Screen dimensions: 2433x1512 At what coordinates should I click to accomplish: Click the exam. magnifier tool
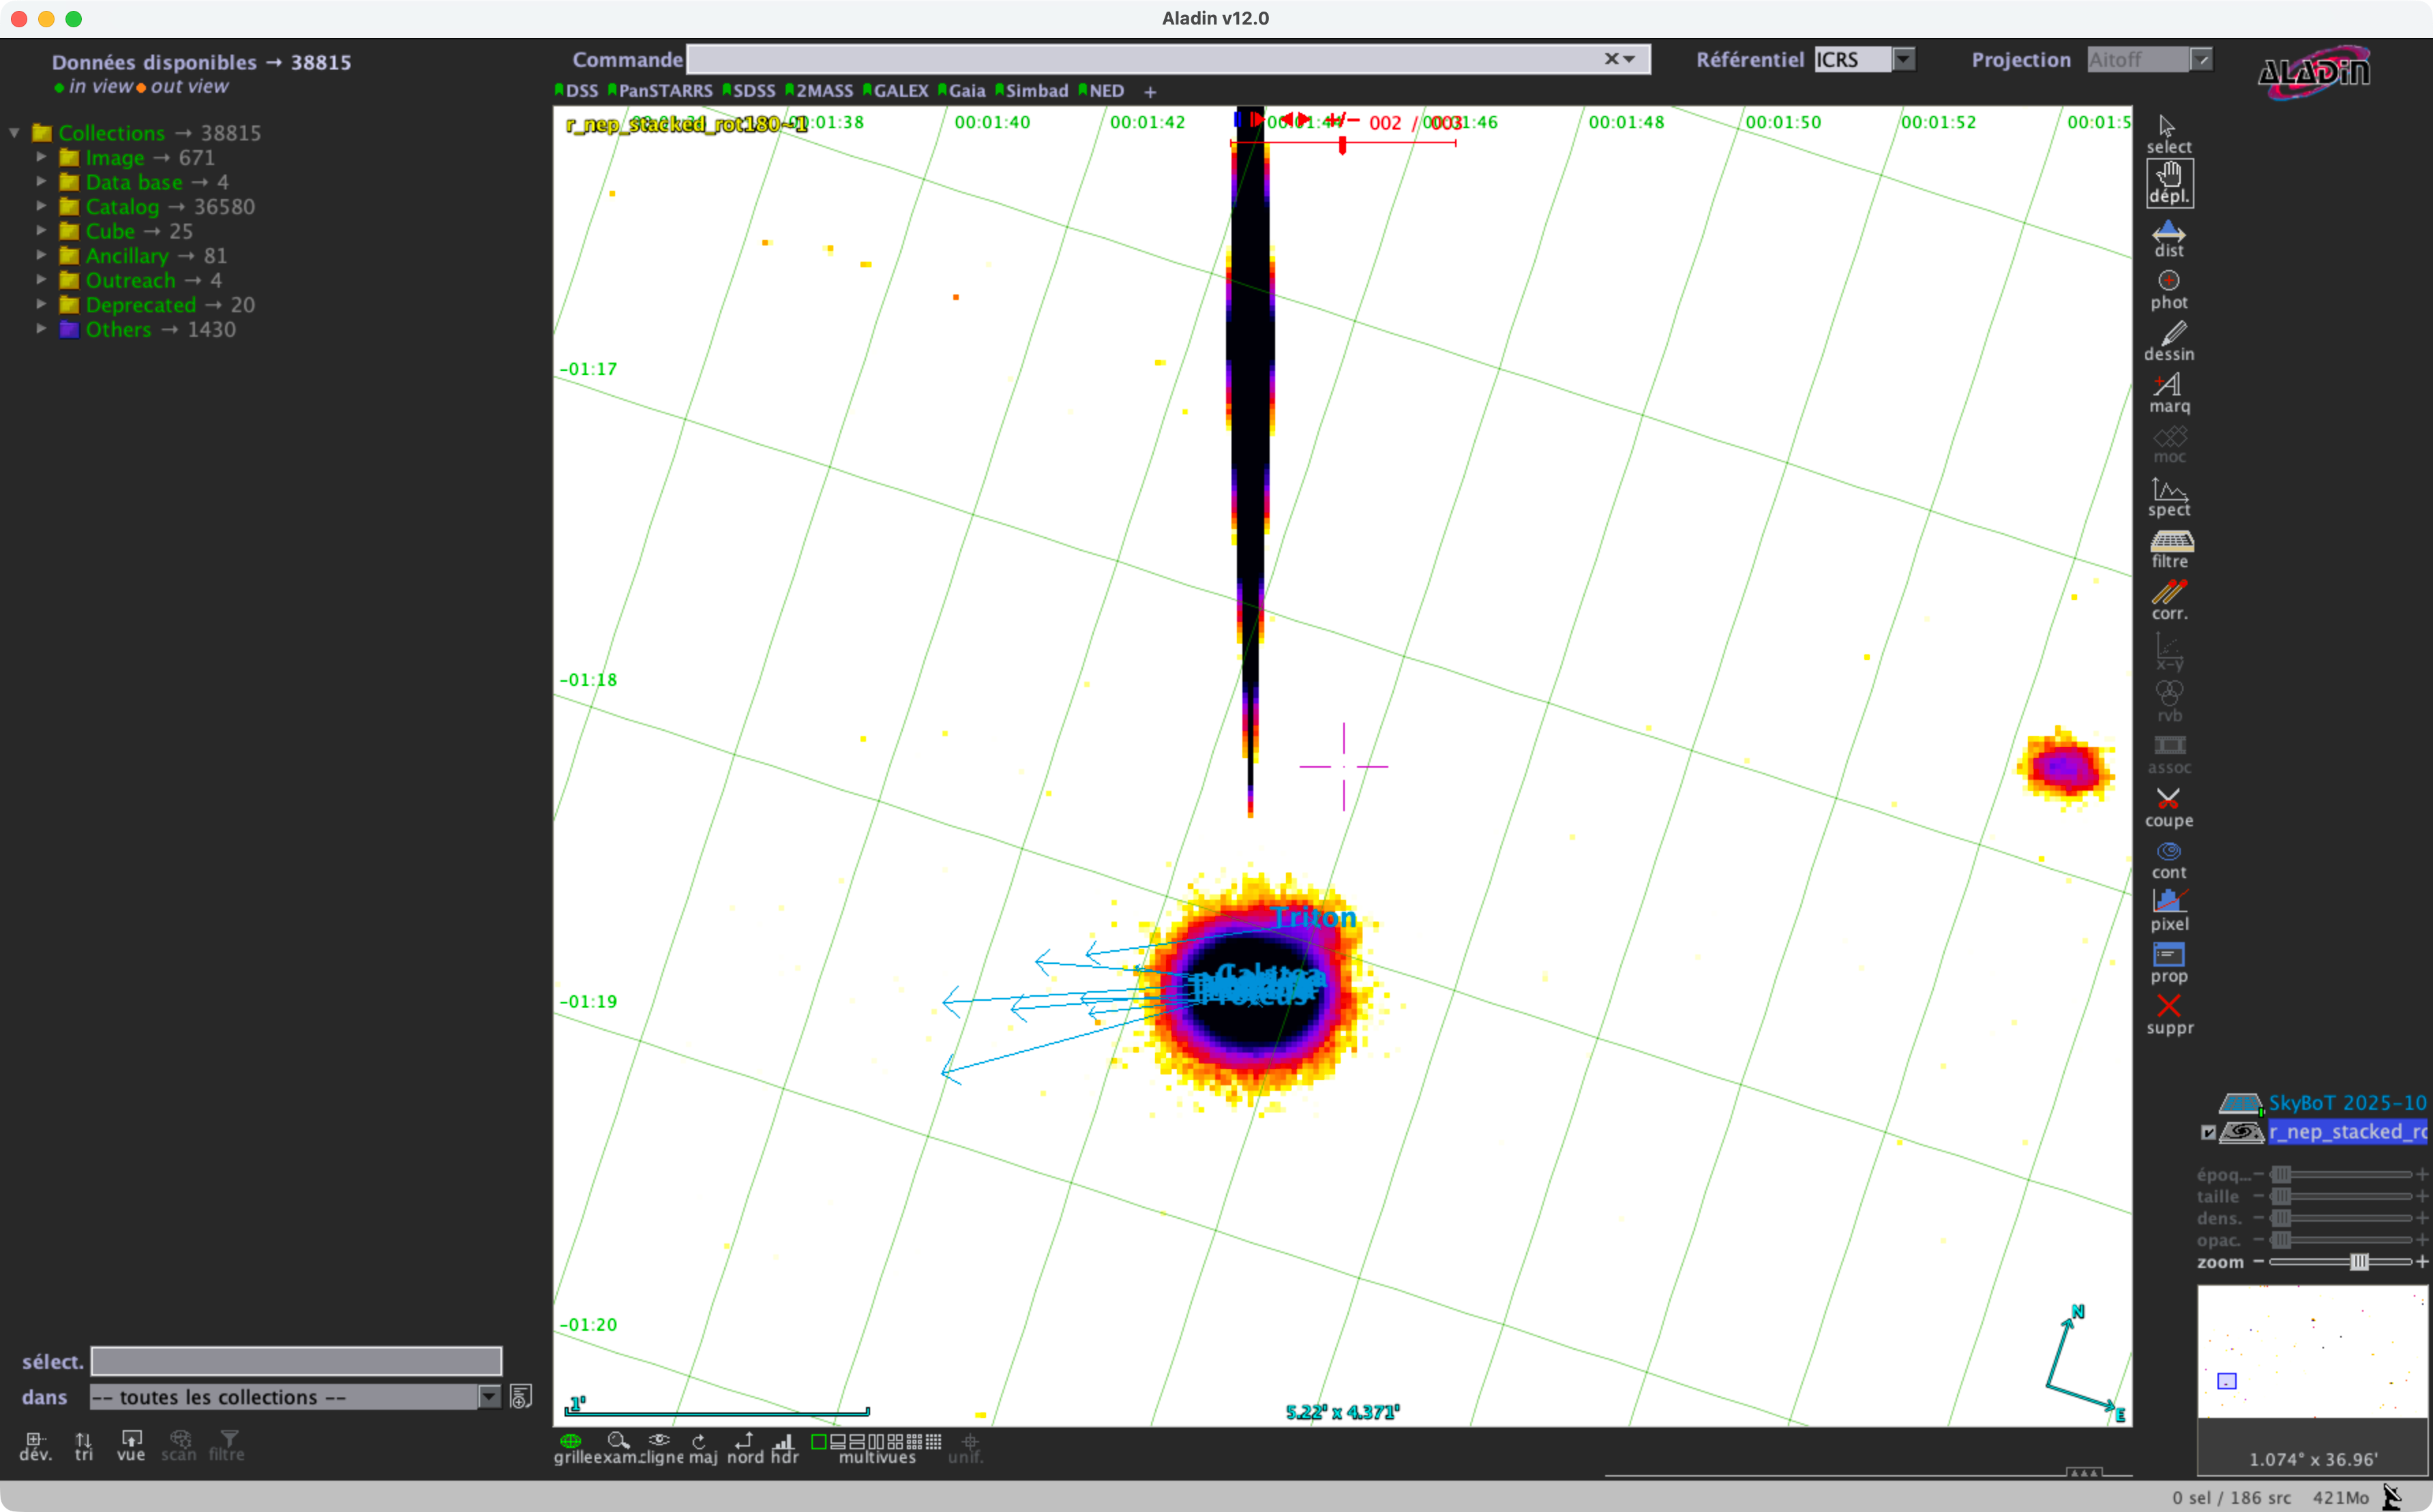(x=619, y=1447)
